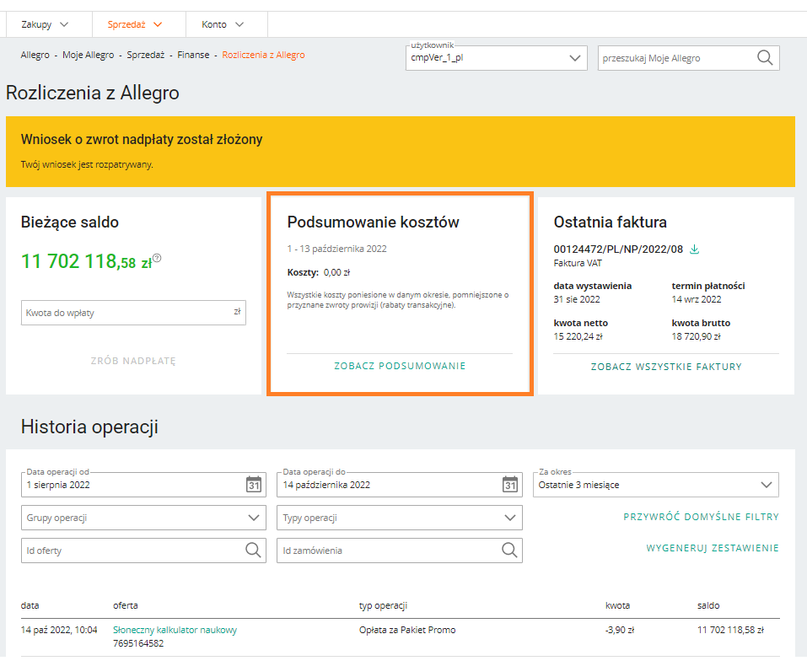The width and height of the screenshot is (807, 660).
Task: Click the row saldo 11 702 118,58 zł
Action: click(730, 630)
